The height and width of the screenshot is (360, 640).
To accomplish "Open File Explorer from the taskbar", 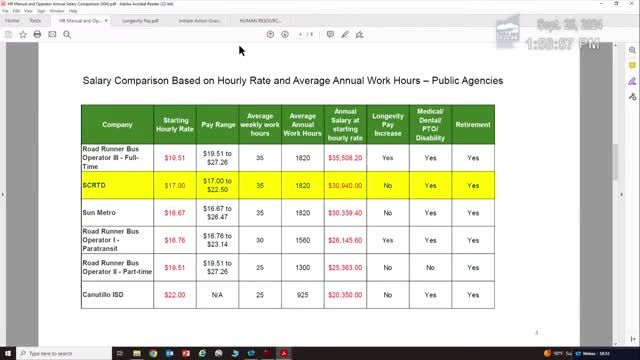I will tap(137, 353).
